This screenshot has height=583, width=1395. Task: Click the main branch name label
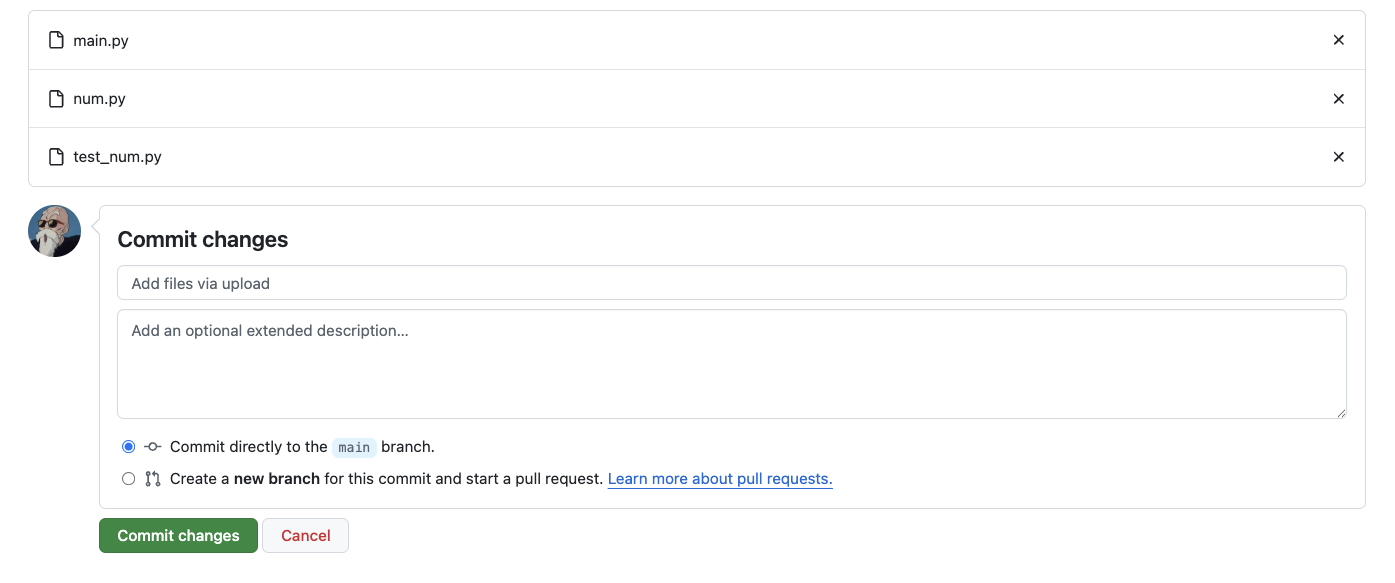click(x=354, y=447)
